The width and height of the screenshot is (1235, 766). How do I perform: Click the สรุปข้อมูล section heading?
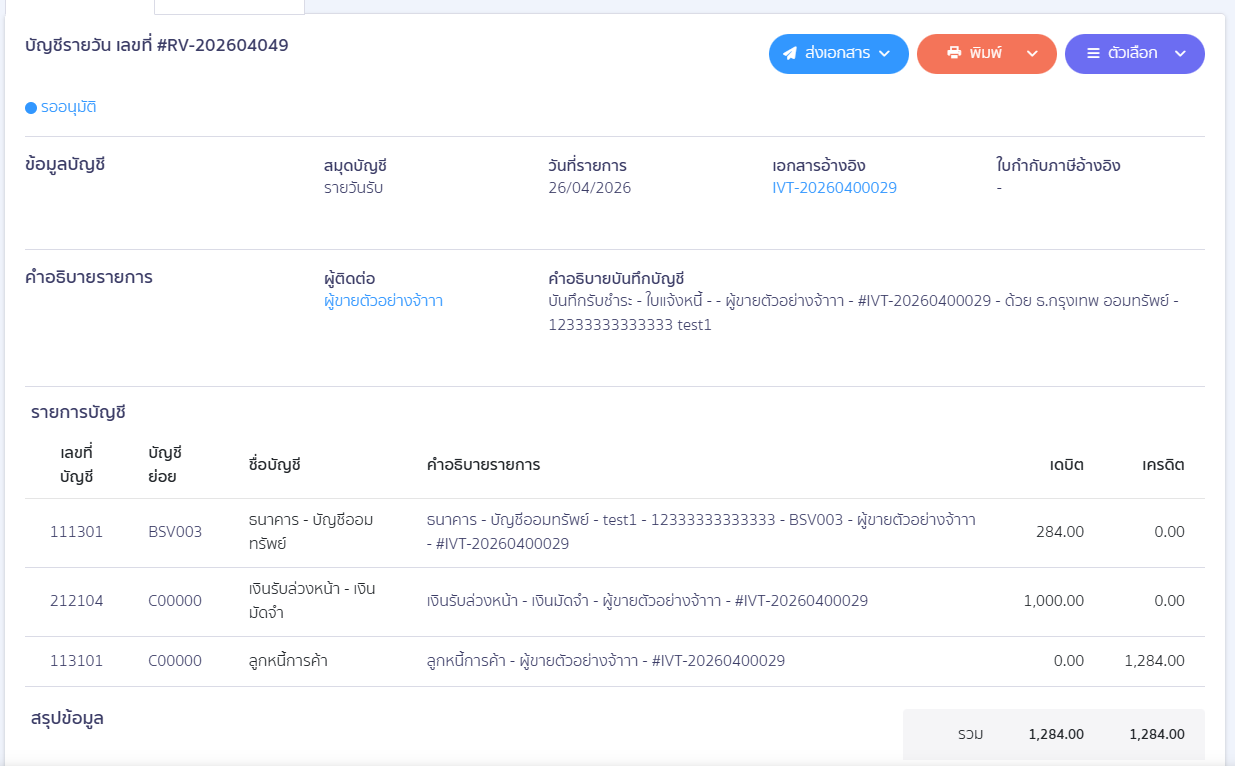(67, 718)
